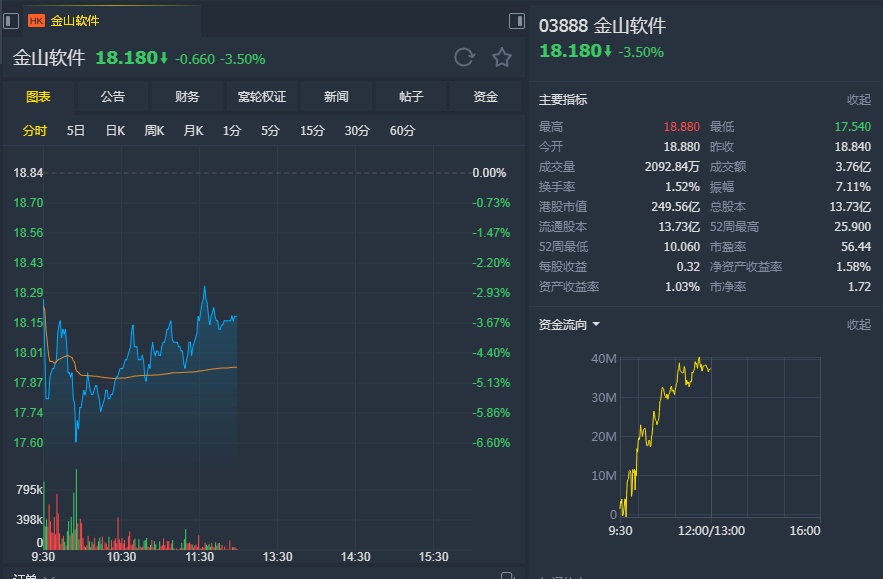Go to the 资金 tab
The height and width of the screenshot is (579, 883).
click(485, 97)
